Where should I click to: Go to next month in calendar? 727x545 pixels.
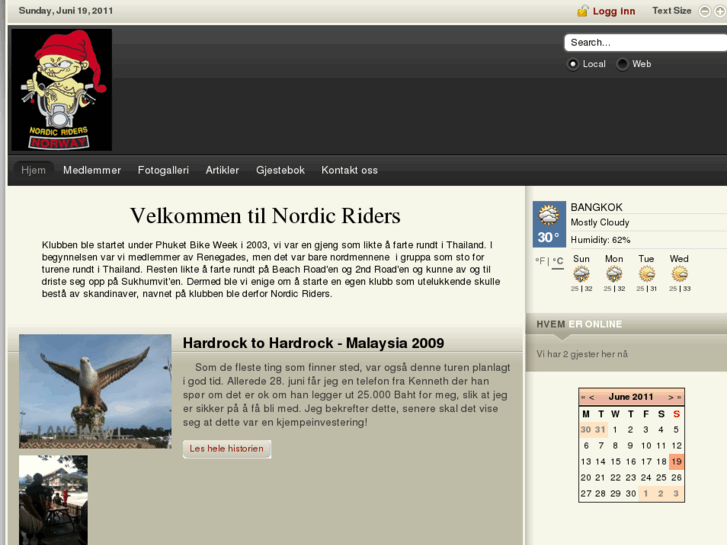[x=670, y=398]
